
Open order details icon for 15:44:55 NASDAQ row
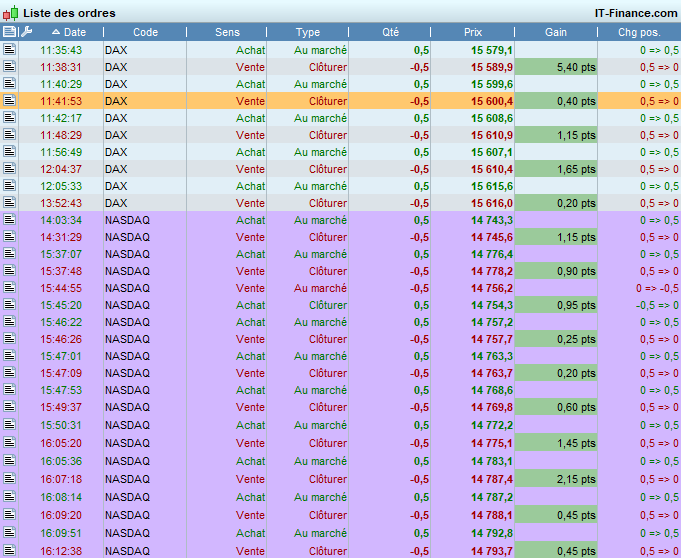9,287
